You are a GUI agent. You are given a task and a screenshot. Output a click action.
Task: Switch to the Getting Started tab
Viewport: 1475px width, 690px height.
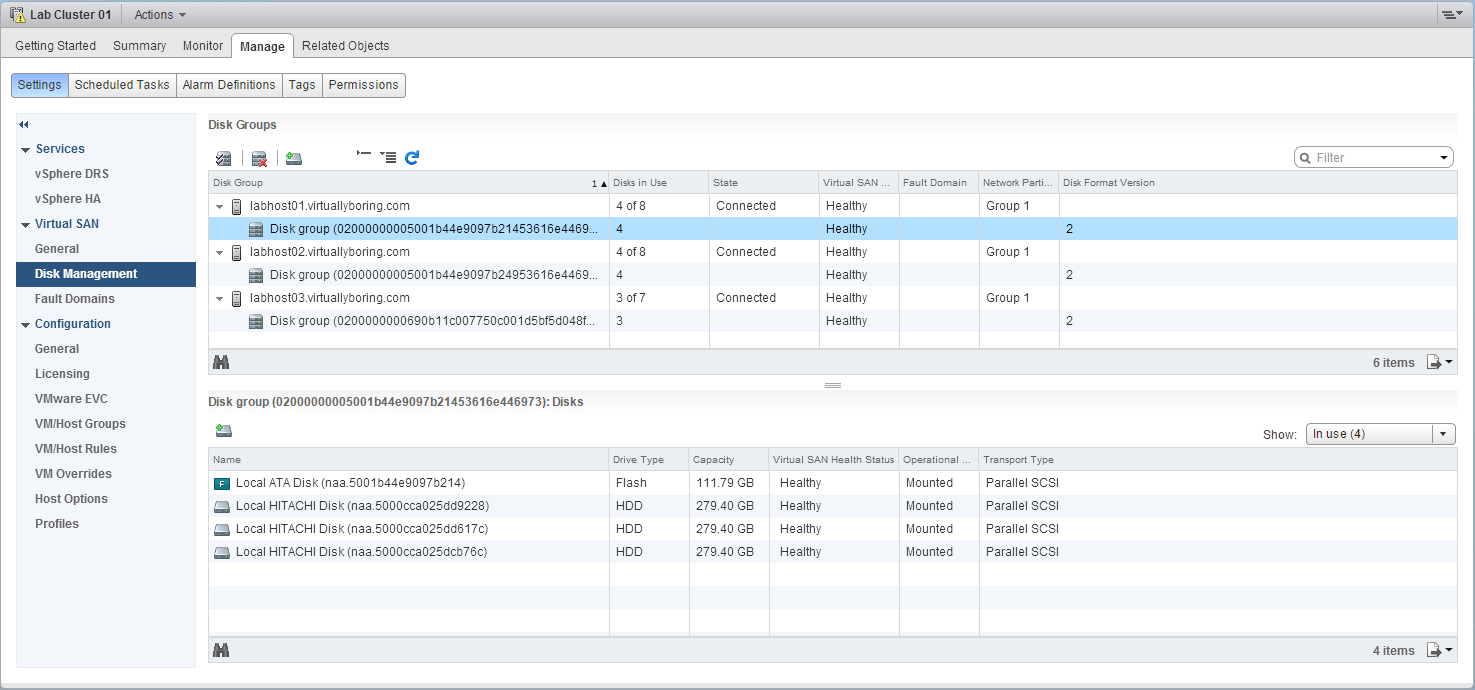pyautogui.click(x=56, y=46)
